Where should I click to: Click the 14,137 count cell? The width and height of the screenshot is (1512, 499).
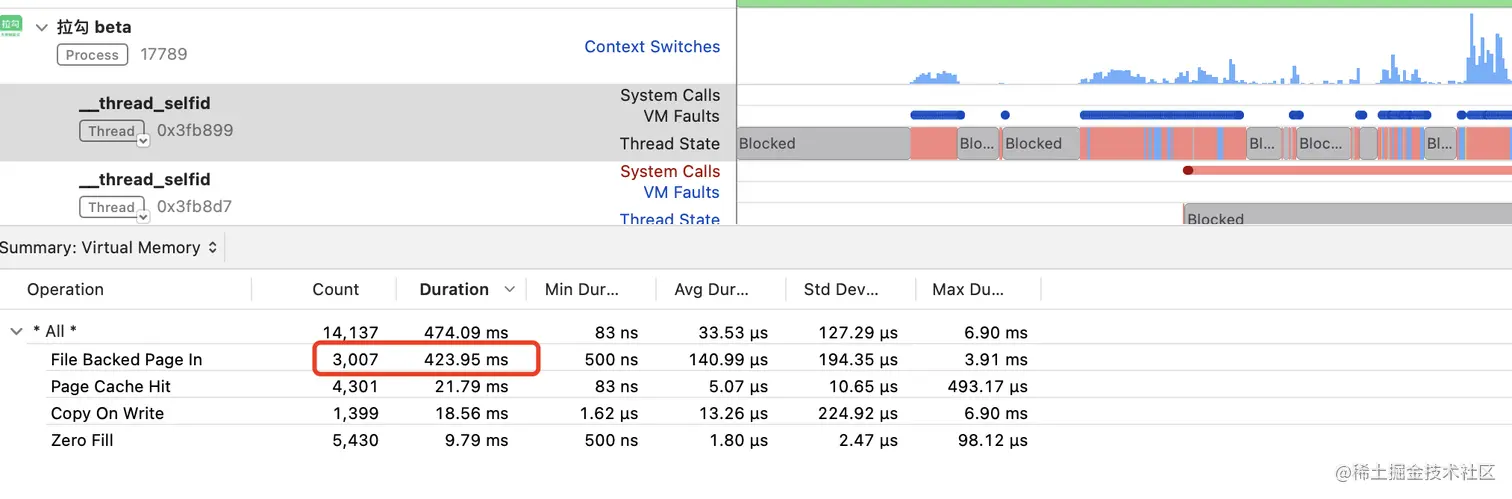(x=350, y=332)
